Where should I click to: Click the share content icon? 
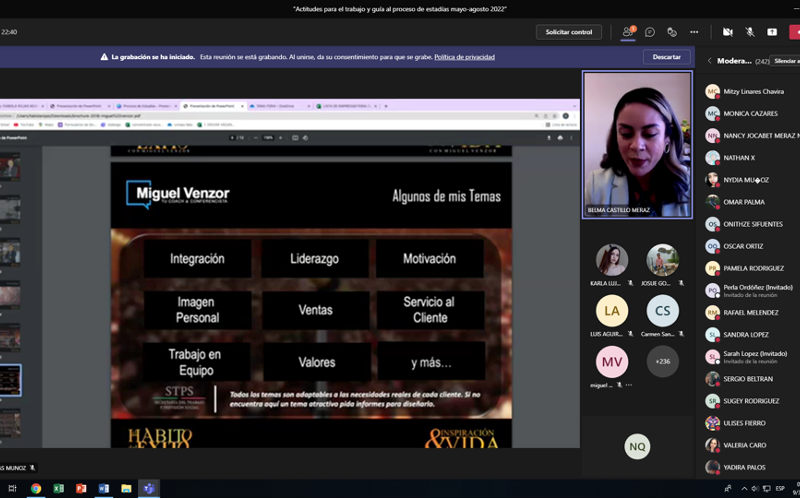tap(772, 32)
